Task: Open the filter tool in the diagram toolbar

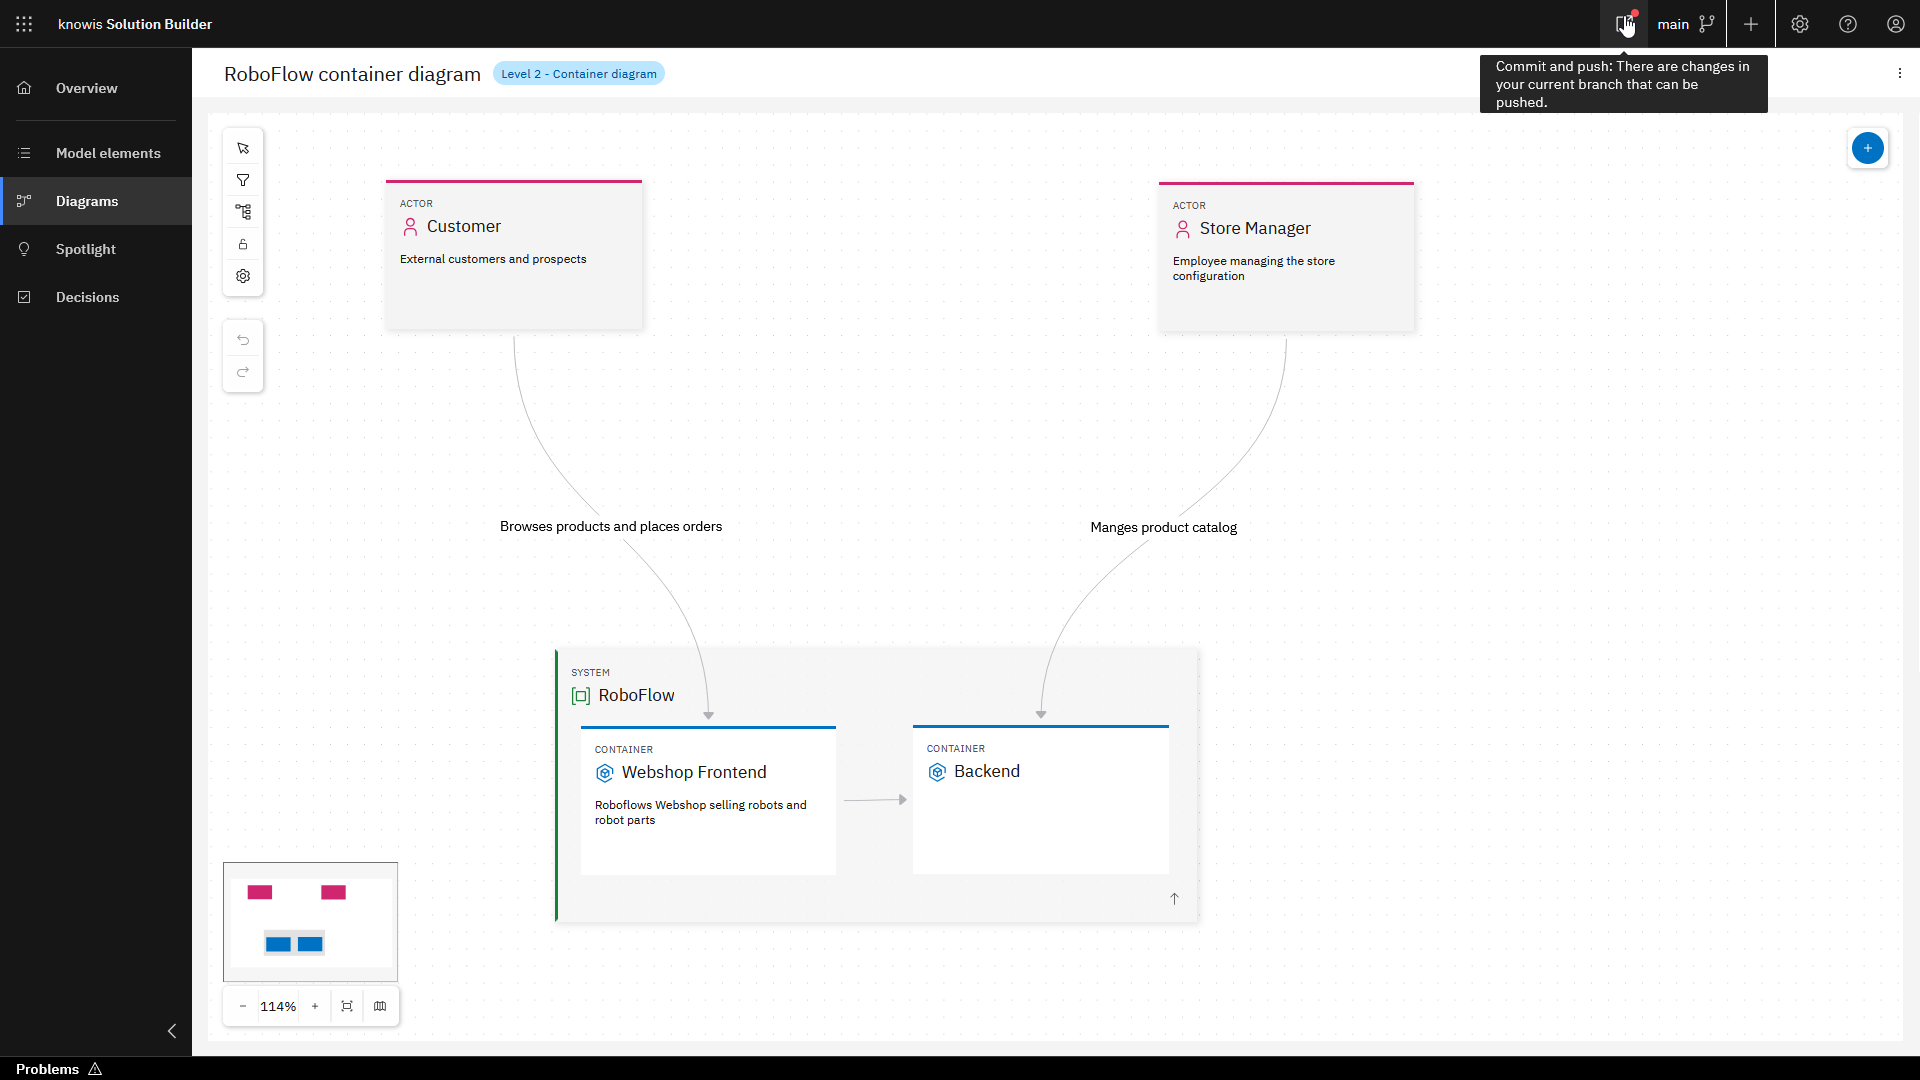Action: (x=243, y=179)
